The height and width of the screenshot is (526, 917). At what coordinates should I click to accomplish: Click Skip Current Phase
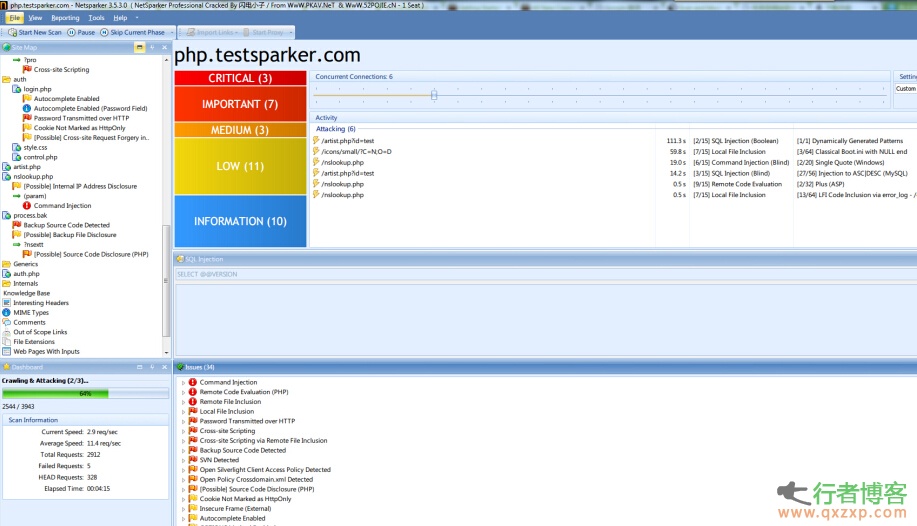click(133, 32)
